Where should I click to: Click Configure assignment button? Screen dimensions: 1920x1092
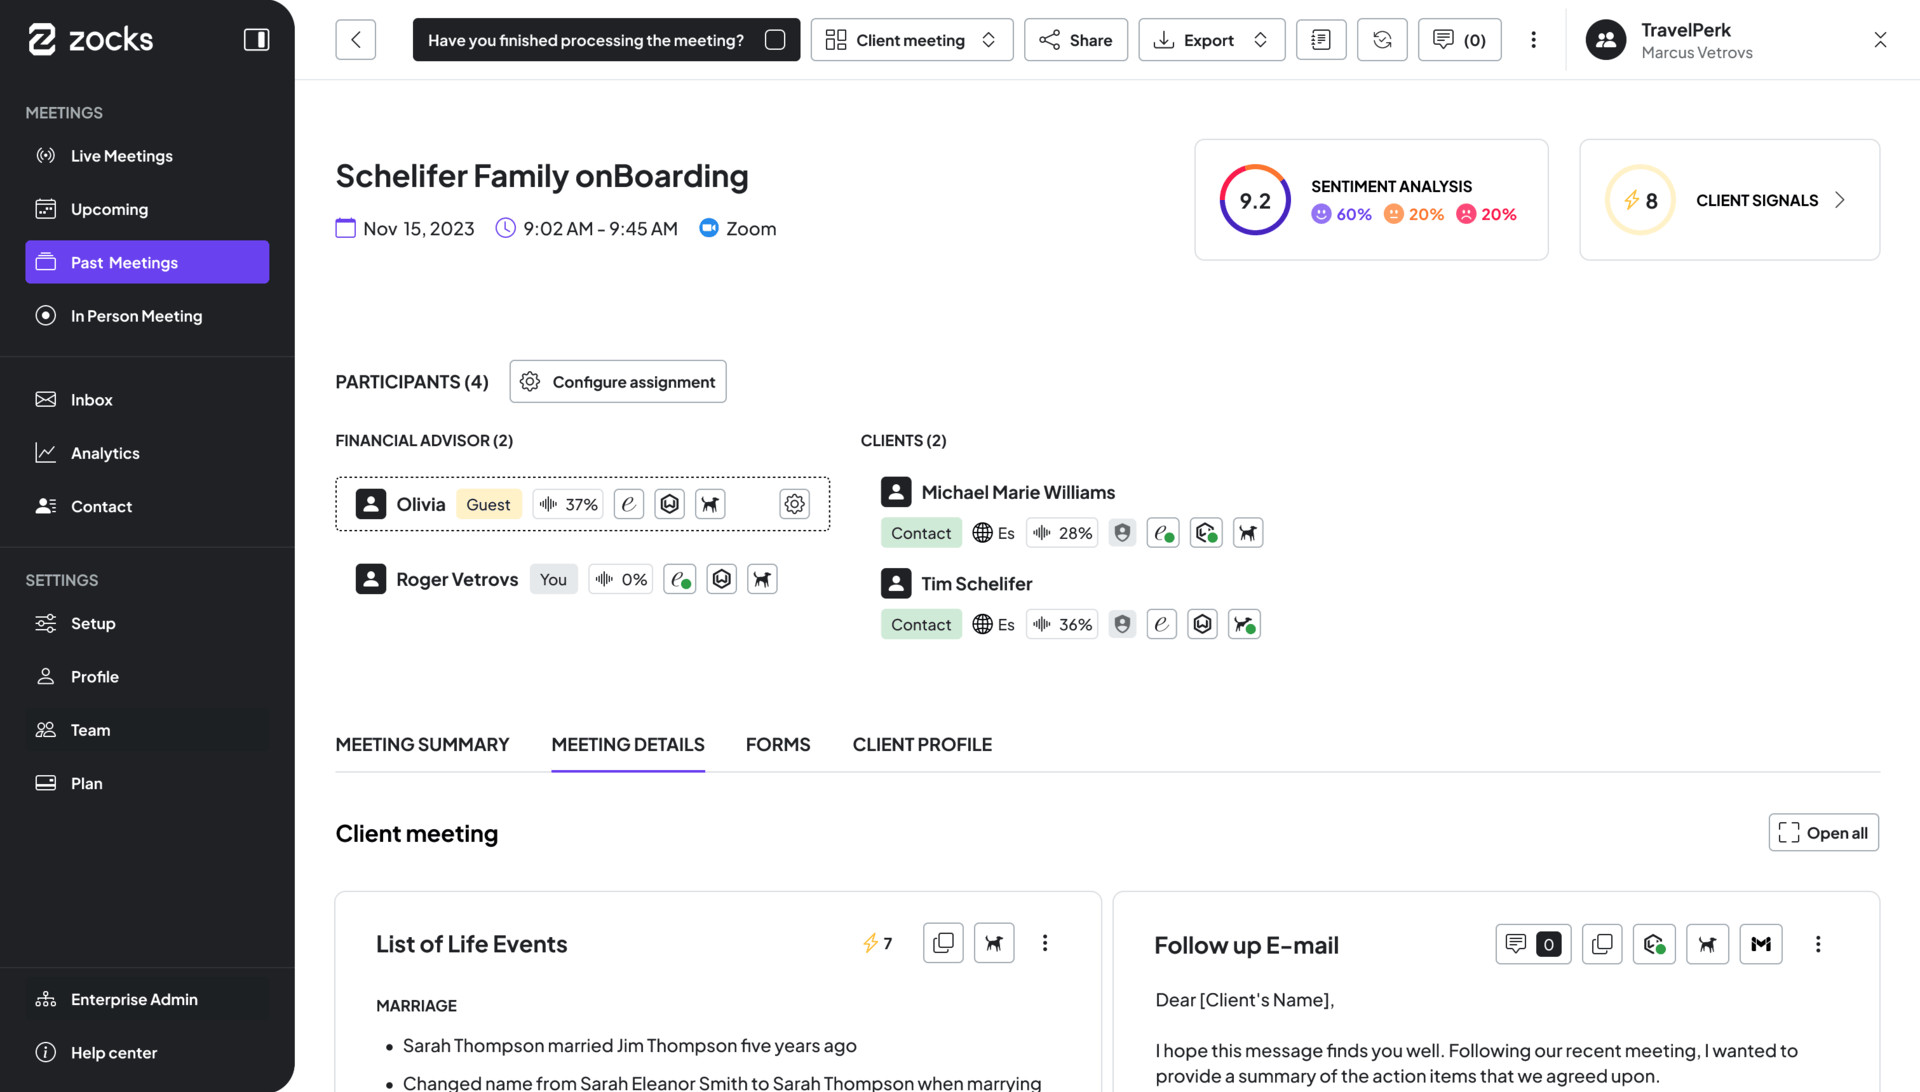pos(618,382)
